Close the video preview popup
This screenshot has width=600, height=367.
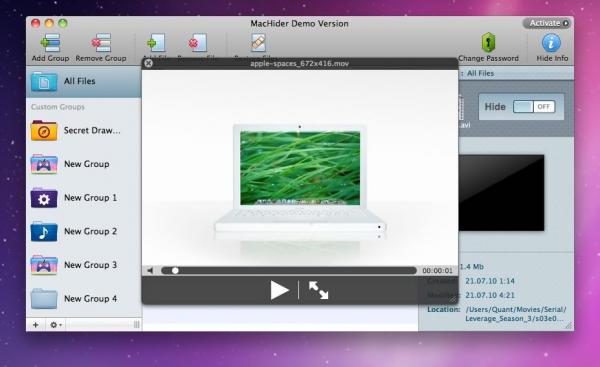click(148, 63)
